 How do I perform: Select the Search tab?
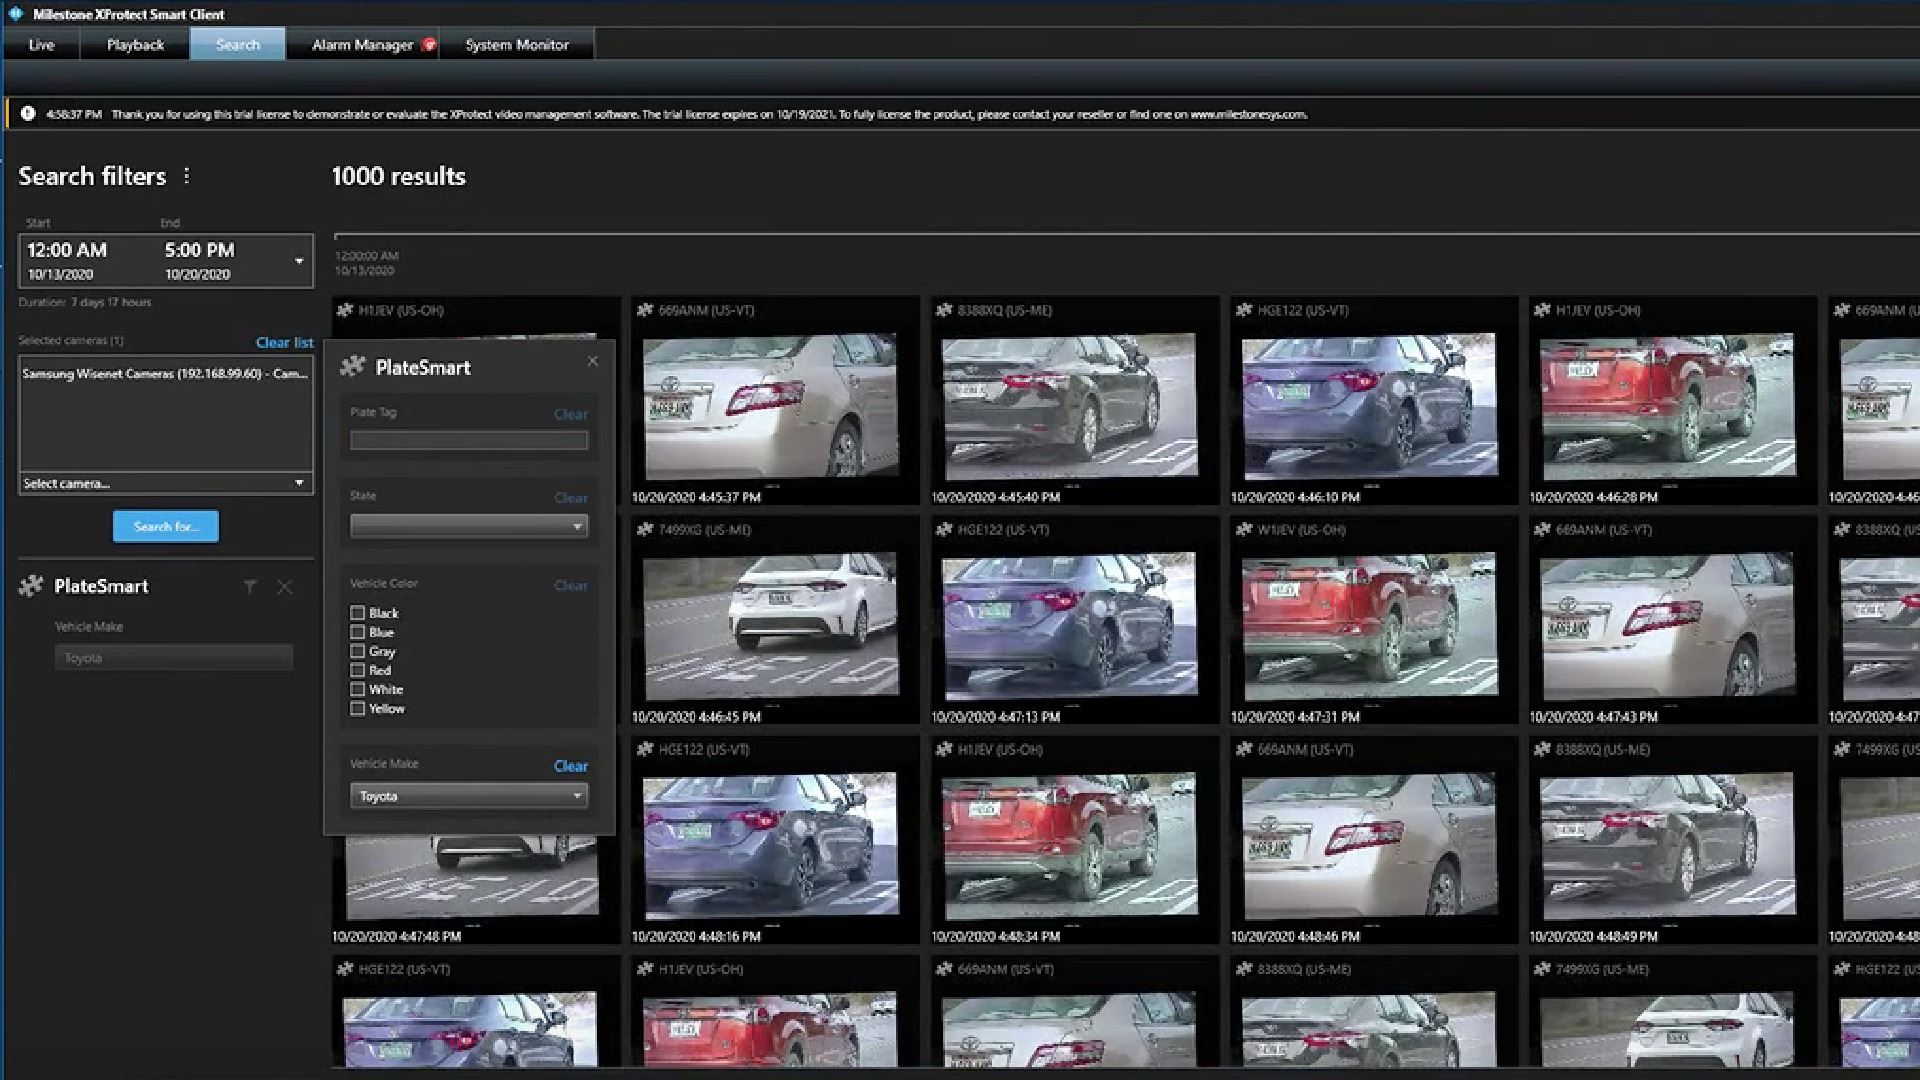238,44
